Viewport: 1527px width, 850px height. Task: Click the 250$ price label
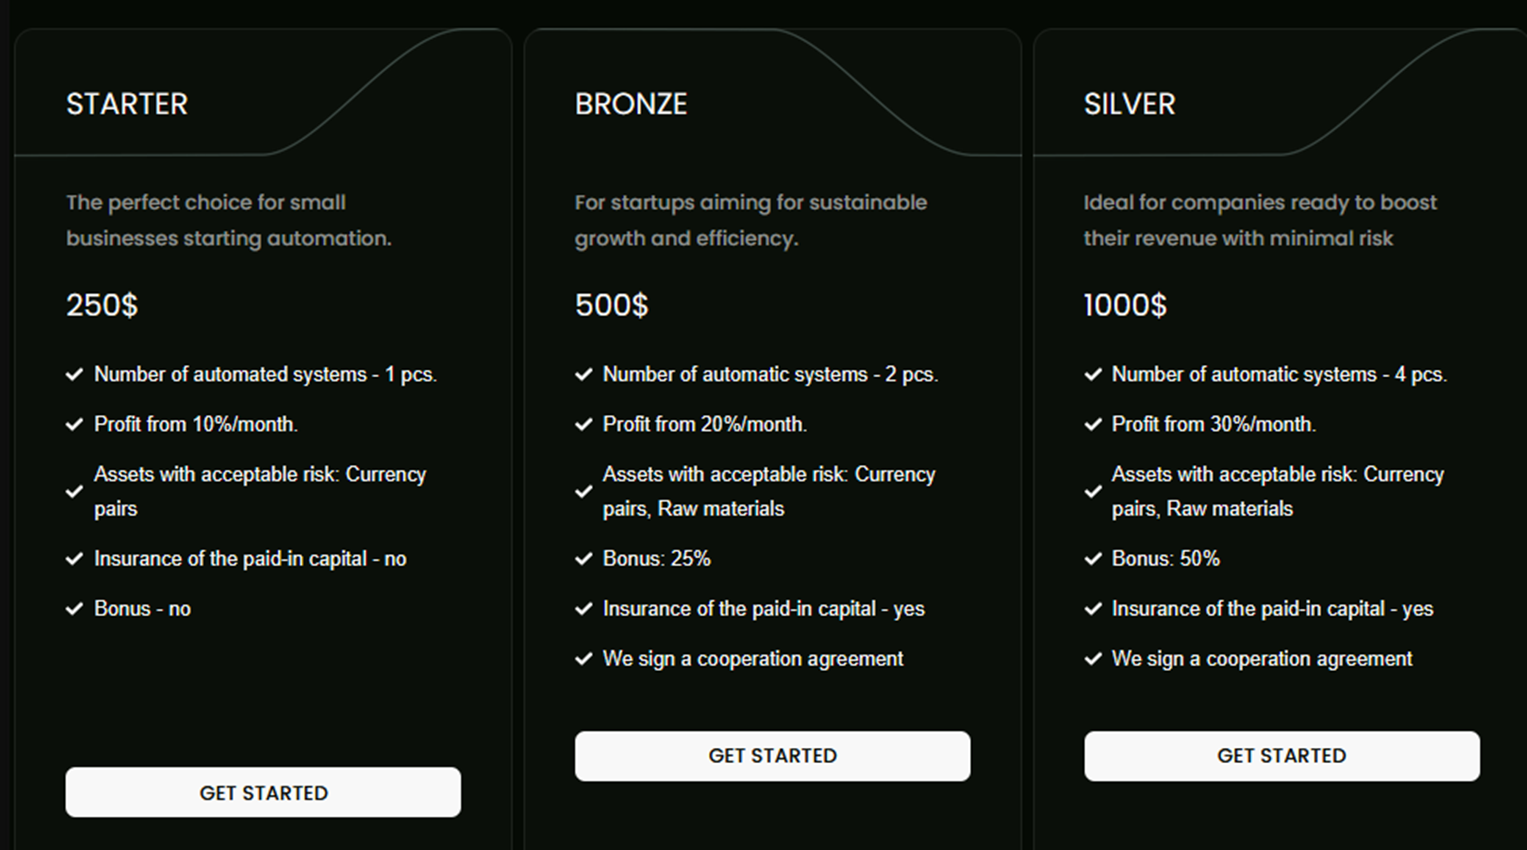(102, 305)
